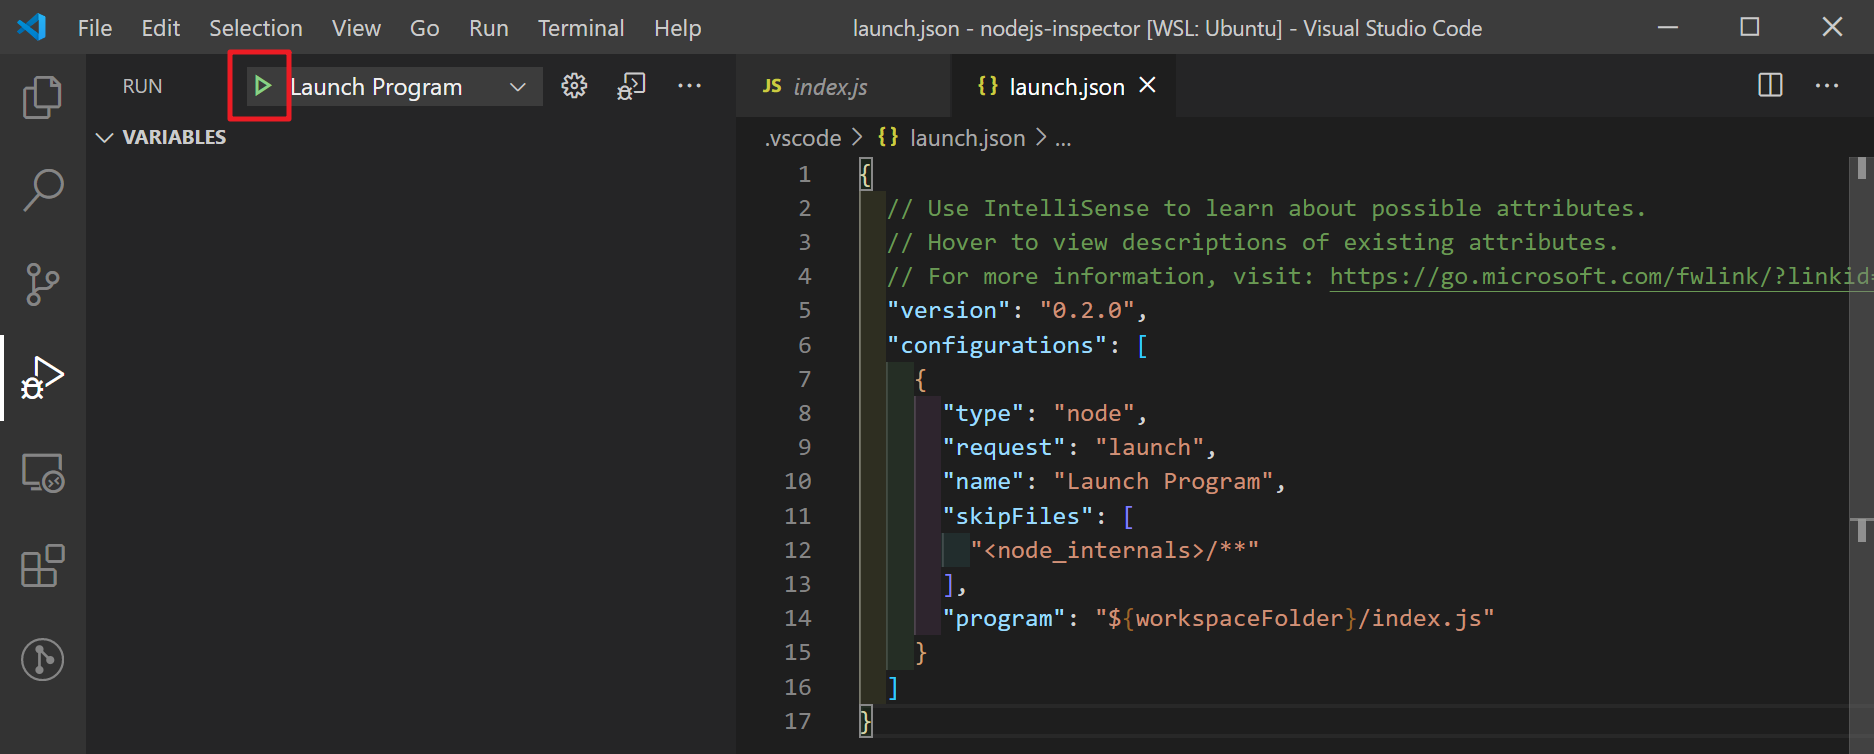
Task: Click the "configurations" key on line 6
Action: click(997, 345)
